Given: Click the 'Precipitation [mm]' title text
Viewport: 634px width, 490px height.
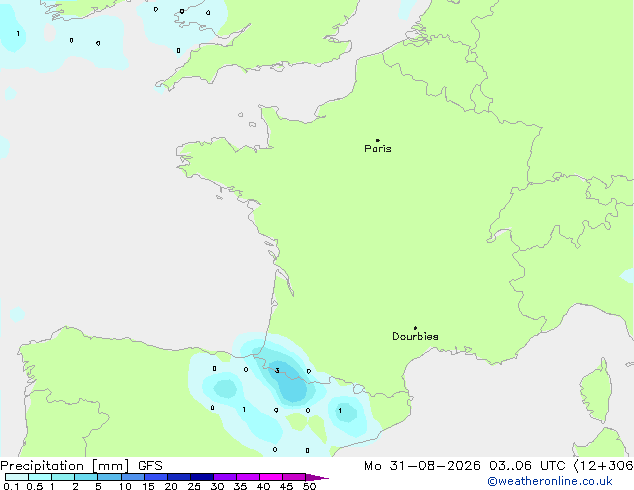Looking at the screenshot, I should point(65,466).
